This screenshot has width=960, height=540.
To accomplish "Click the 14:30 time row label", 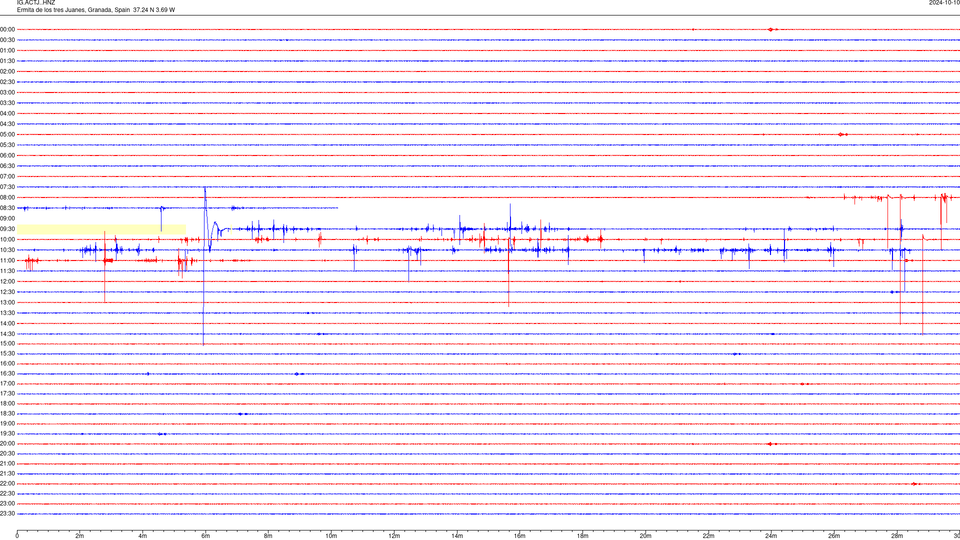I will click(7, 334).
